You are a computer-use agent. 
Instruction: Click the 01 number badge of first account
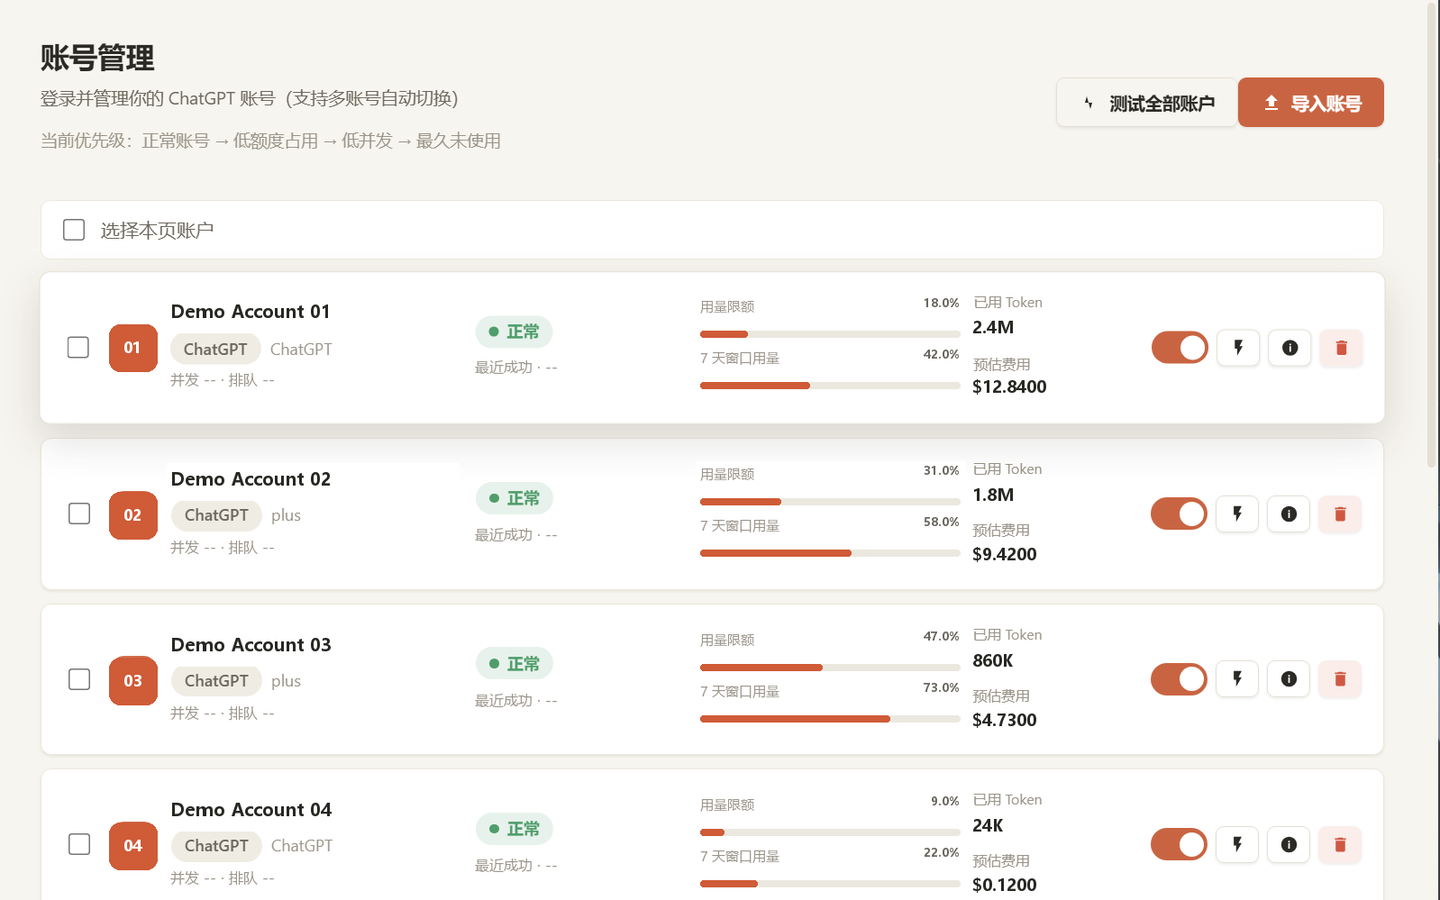pyautogui.click(x=133, y=348)
